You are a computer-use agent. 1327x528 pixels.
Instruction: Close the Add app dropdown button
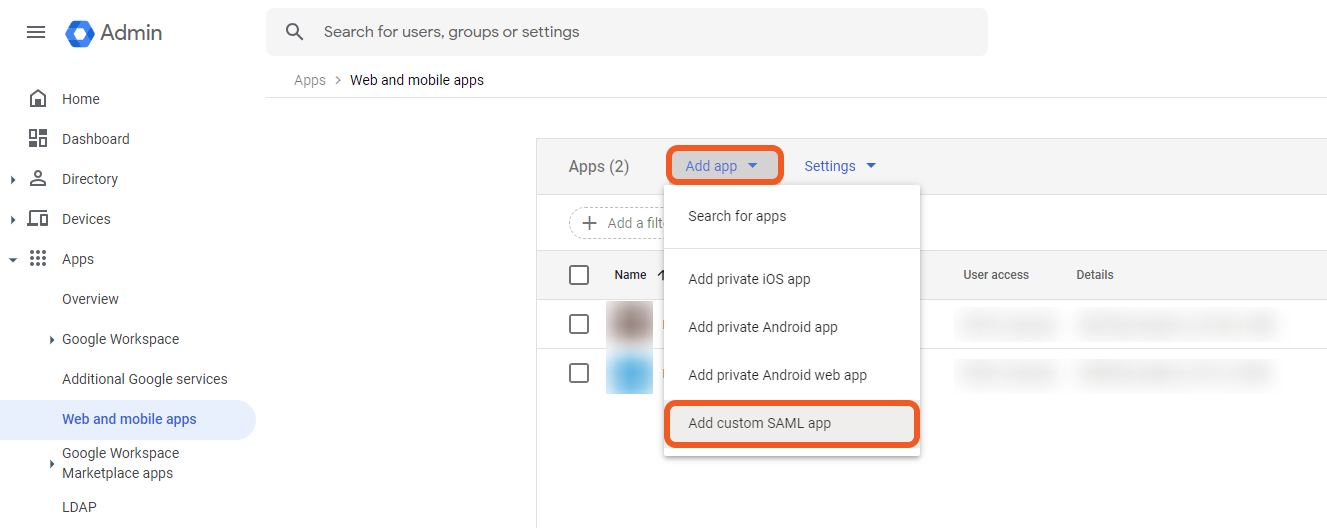point(723,166)
